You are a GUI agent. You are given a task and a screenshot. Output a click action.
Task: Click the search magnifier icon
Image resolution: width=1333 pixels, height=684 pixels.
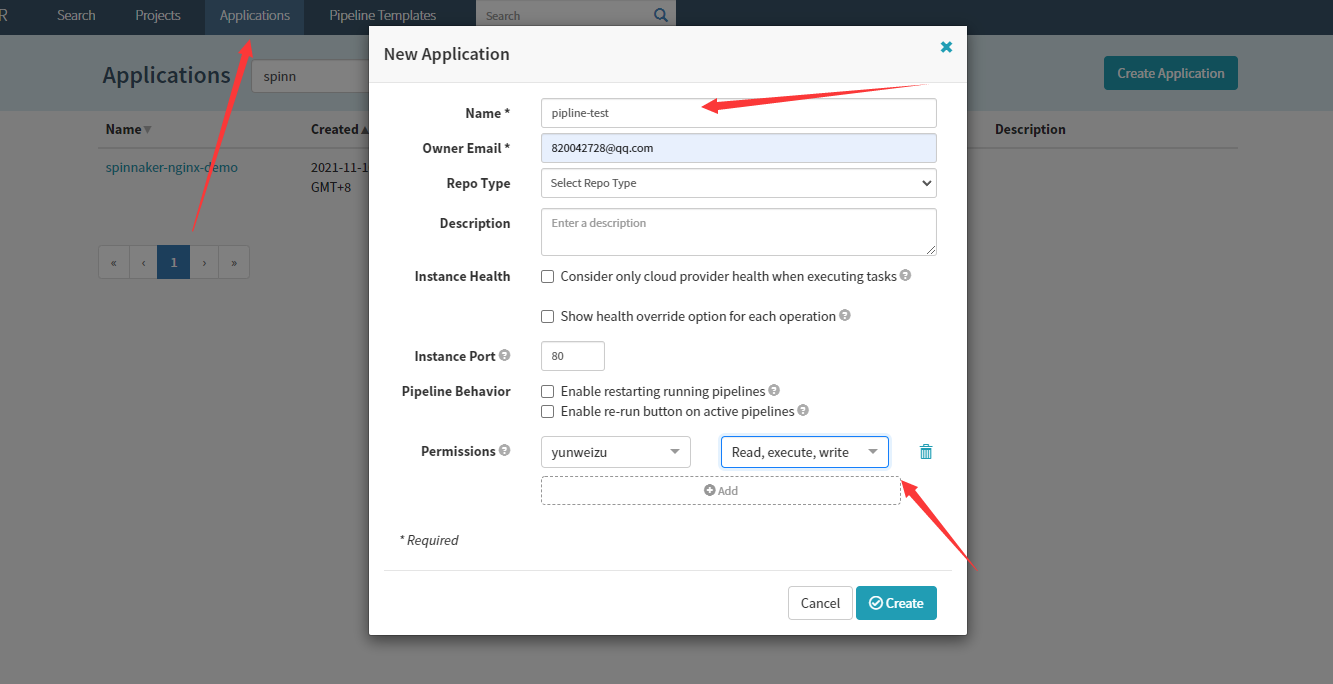660,15
